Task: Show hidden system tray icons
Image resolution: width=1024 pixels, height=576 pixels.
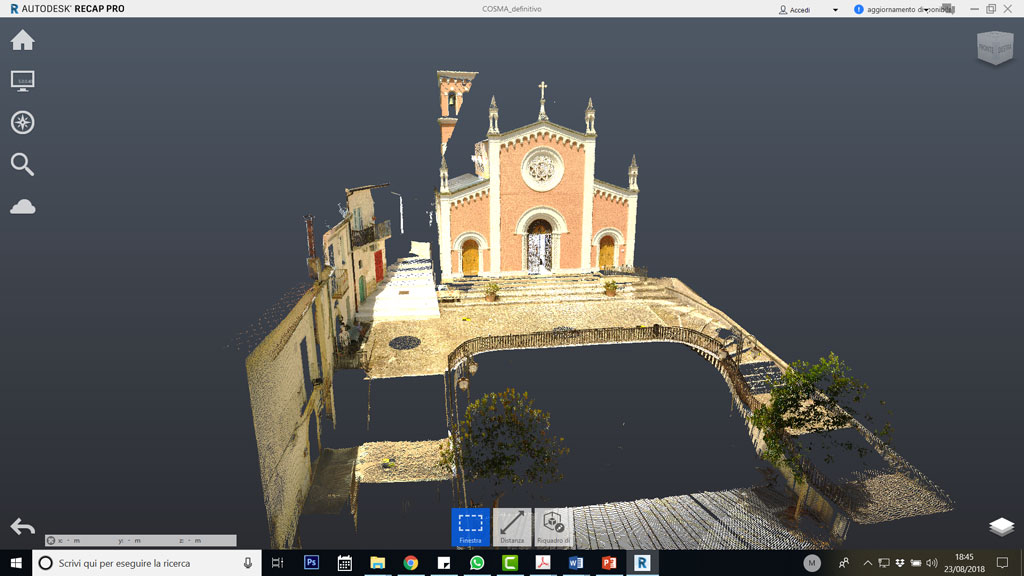Action: (867, 563)
